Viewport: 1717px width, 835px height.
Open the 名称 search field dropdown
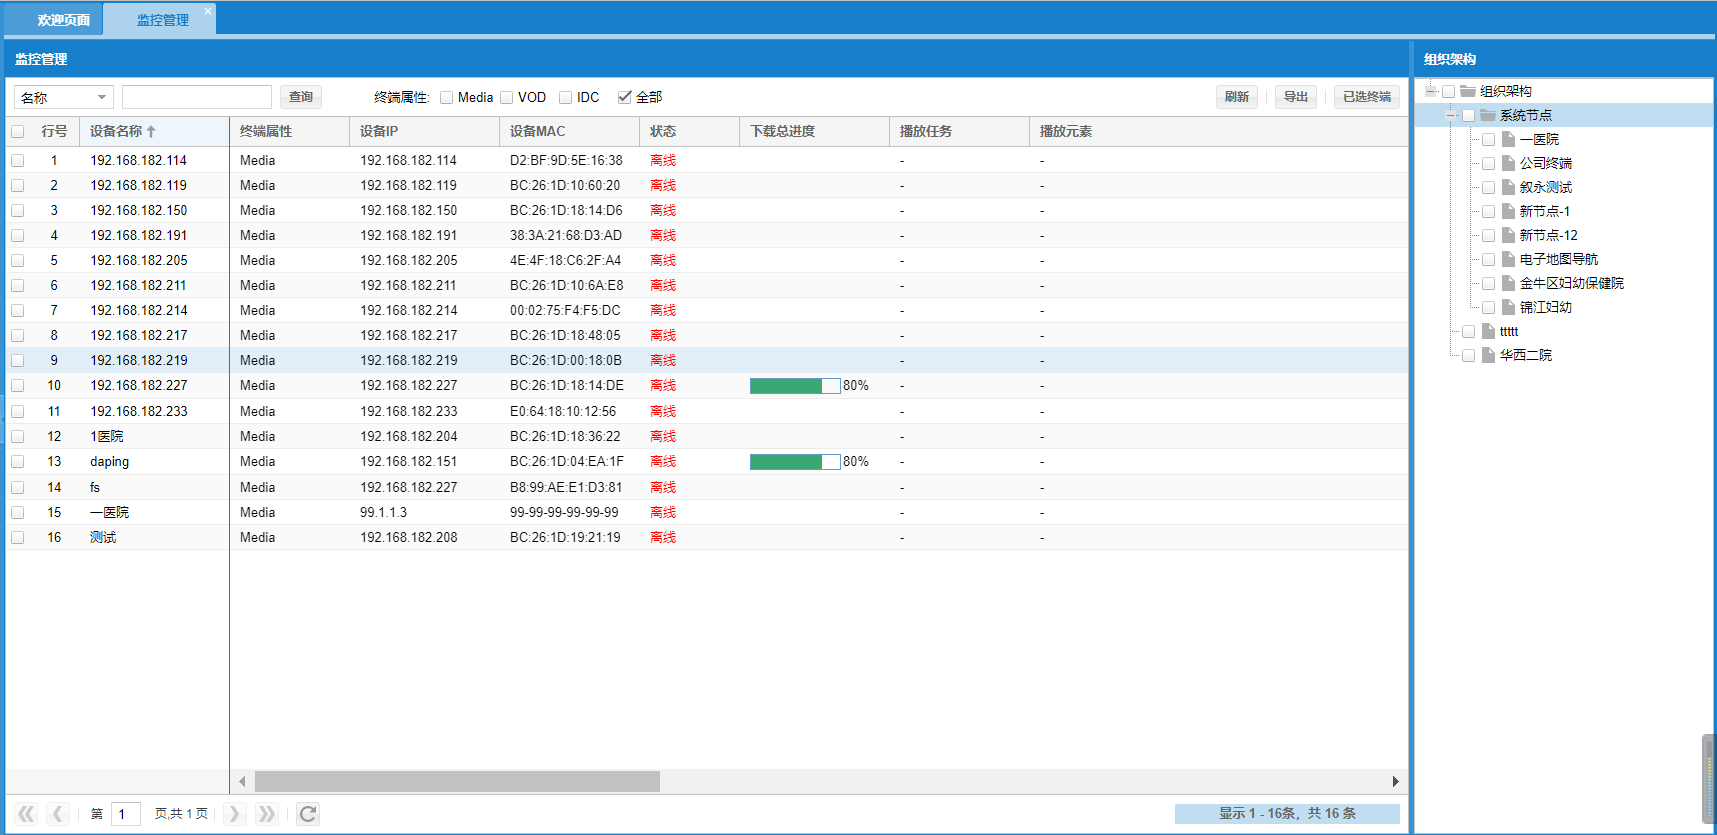coord(102,97)
